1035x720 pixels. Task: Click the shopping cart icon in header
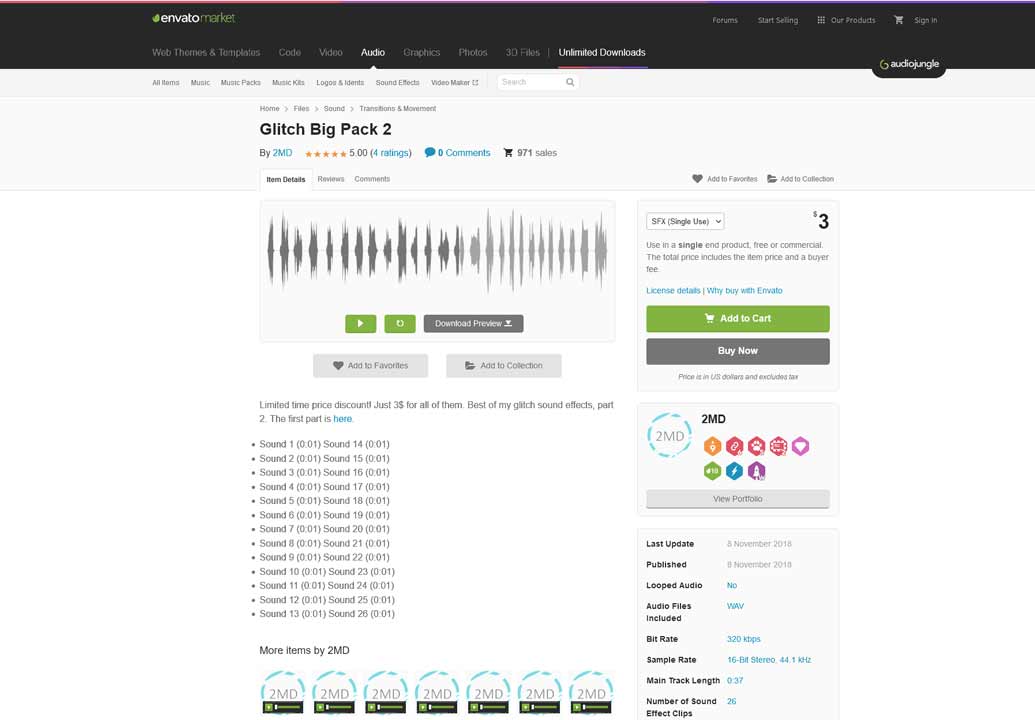[898, 20]
